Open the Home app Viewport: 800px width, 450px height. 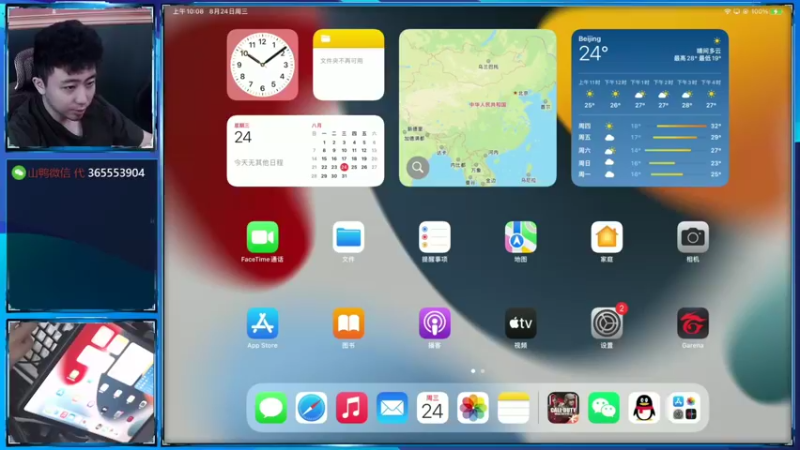(607, 237)
